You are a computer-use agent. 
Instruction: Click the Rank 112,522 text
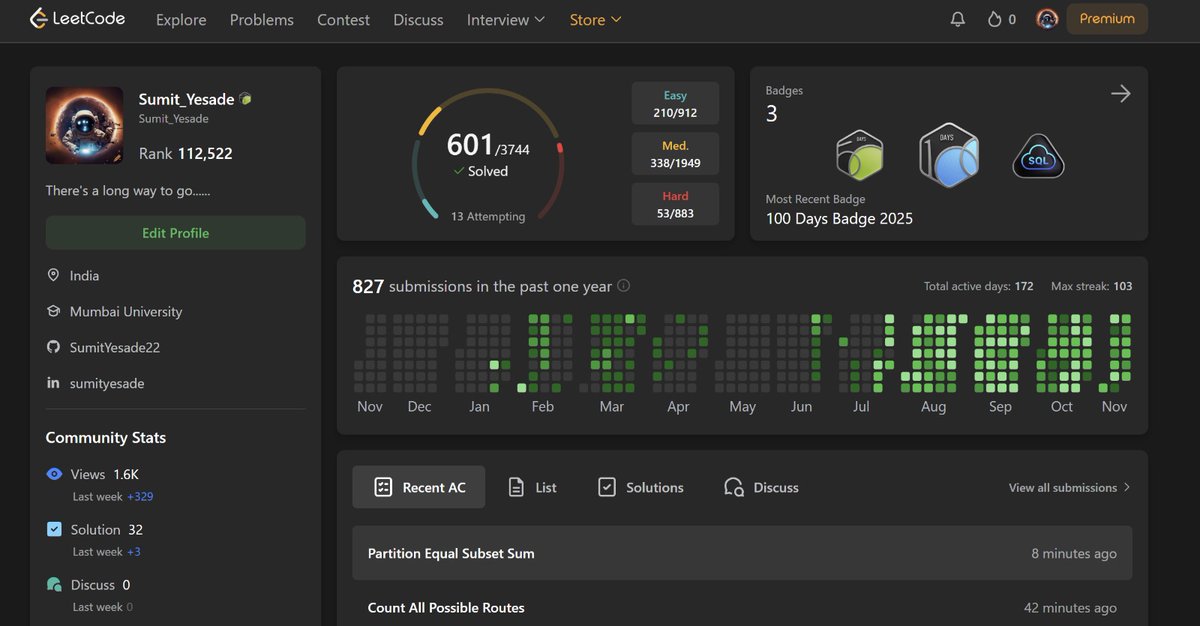point(186,153)
